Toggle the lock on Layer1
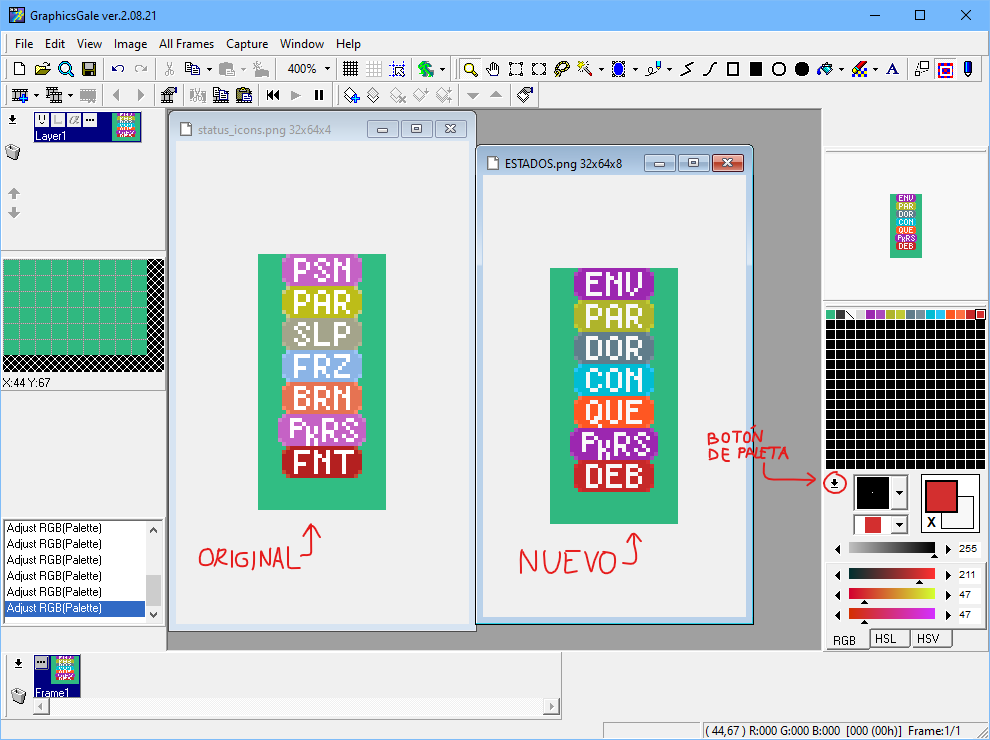This screenshot has height=740, width=990. pyautogui.click(x=57, y=121)
